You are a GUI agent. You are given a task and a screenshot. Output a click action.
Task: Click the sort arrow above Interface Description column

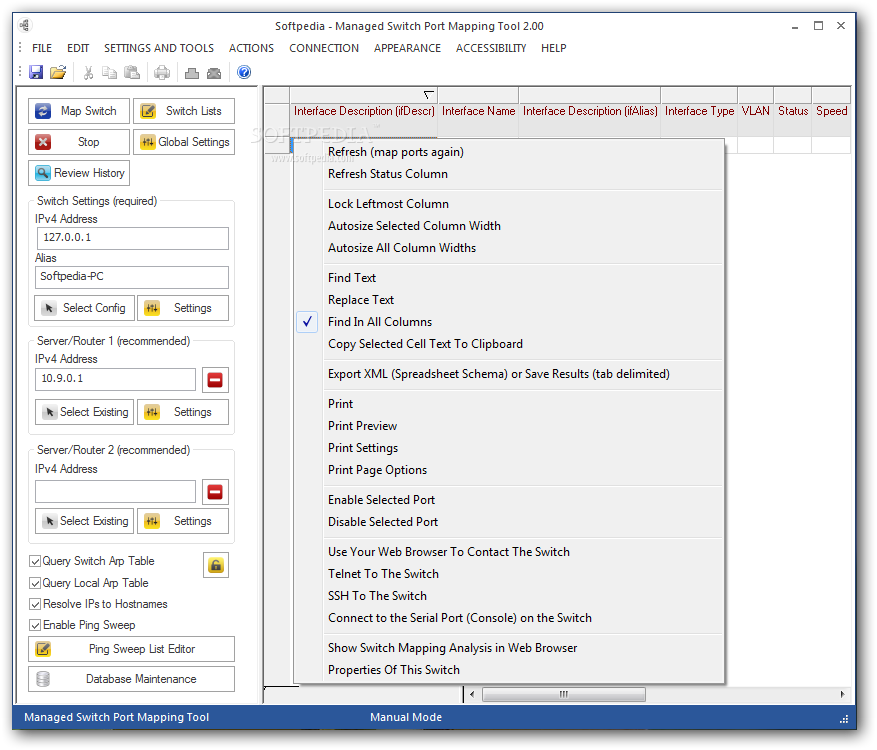[x=428, y=95]
